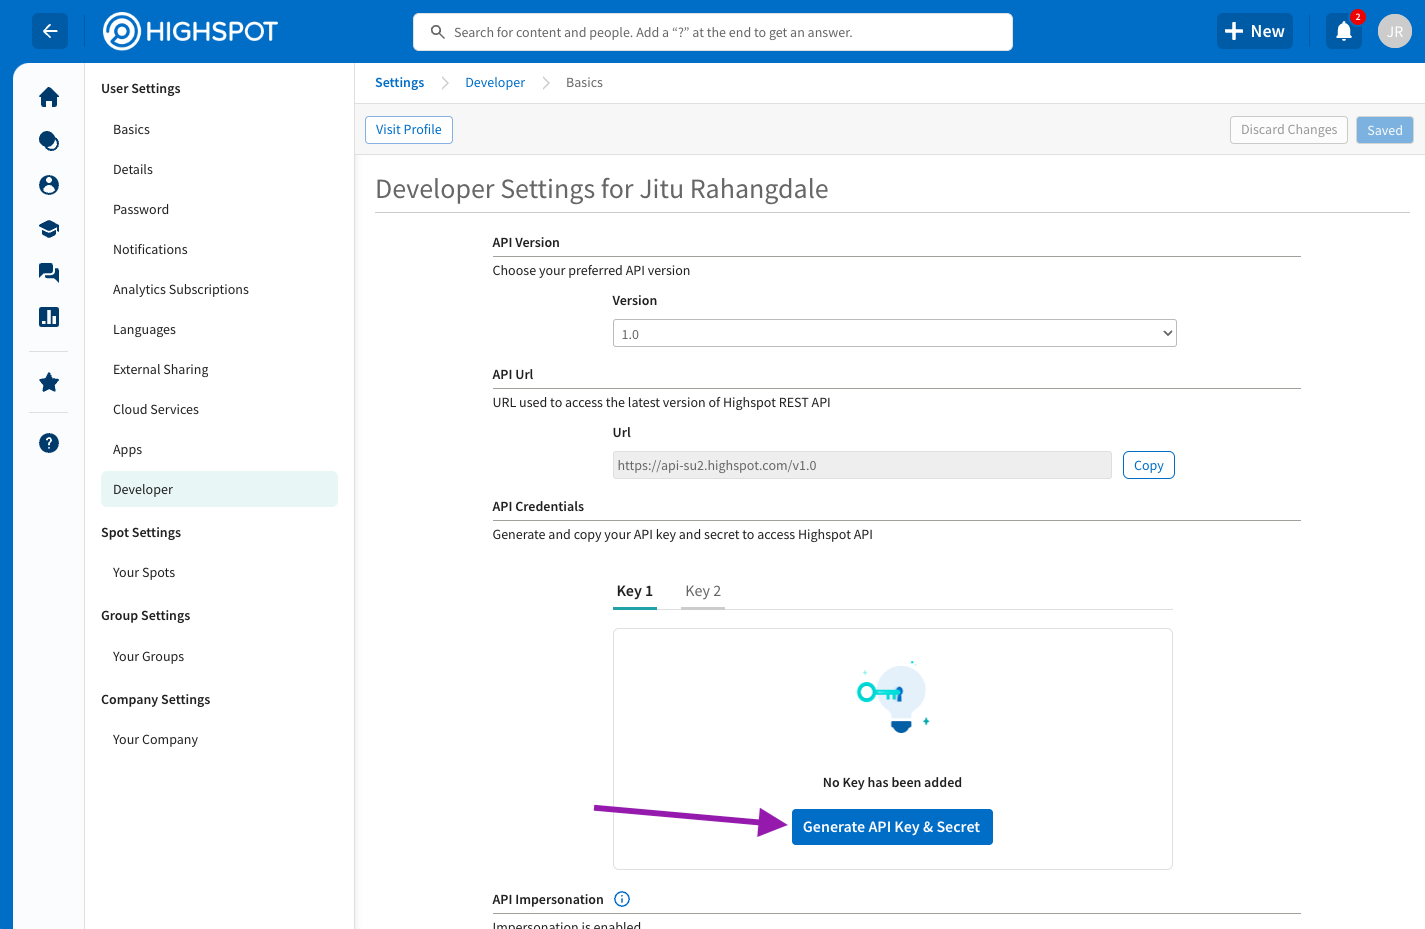Screen dimensions: 1425x929
Task: Click the API Impersonation info icon
Action: point(622,899)
